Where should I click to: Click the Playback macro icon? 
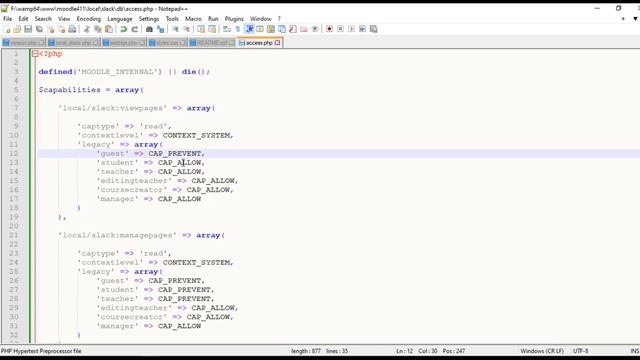tap(351, 29)
